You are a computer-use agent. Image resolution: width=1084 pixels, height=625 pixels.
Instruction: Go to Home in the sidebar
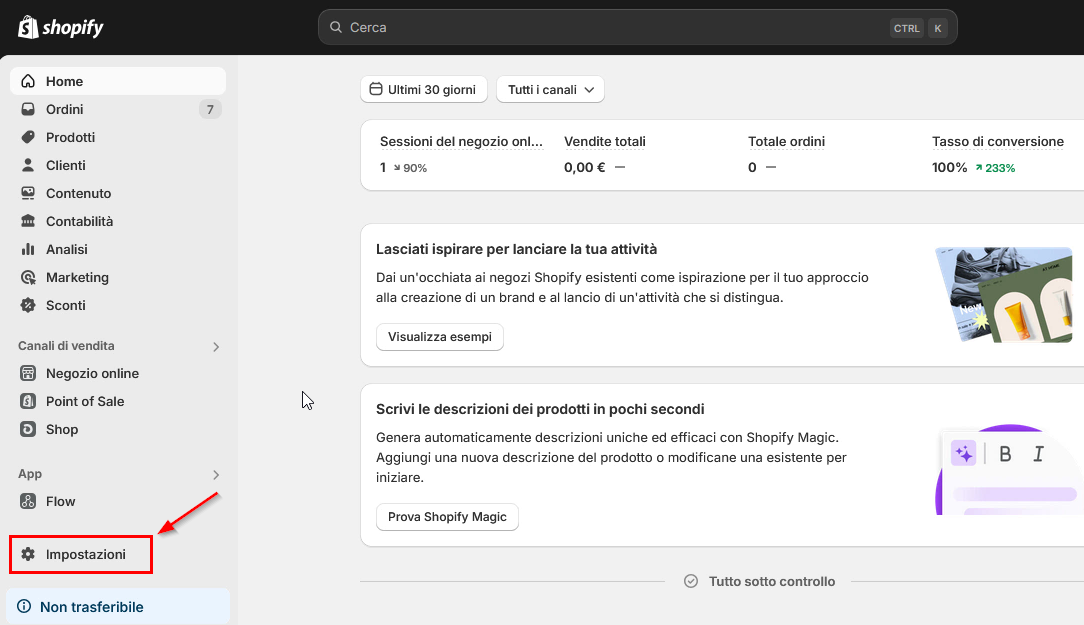(118, 81)
